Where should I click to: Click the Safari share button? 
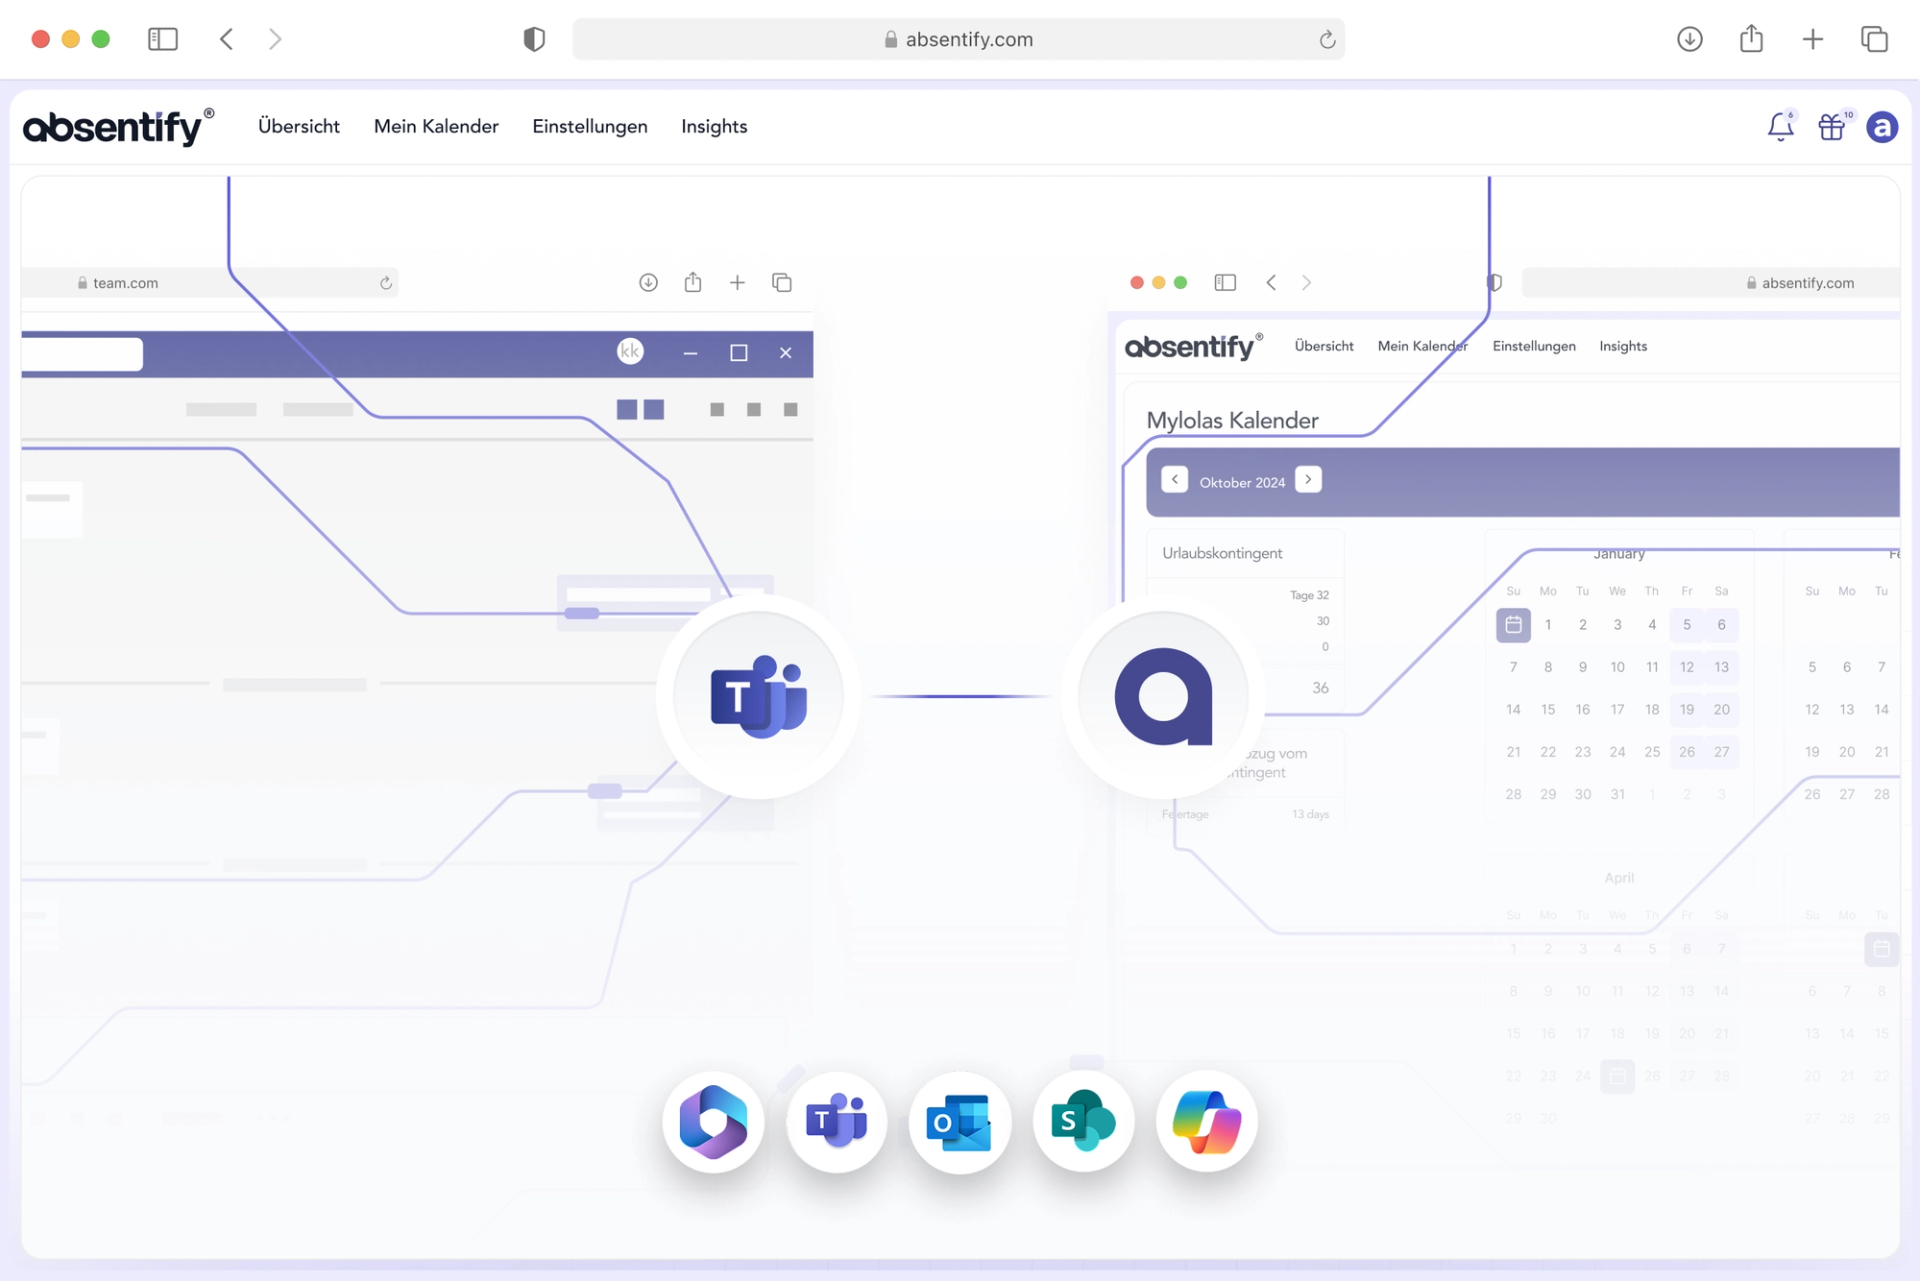(x=1751, y=39)
